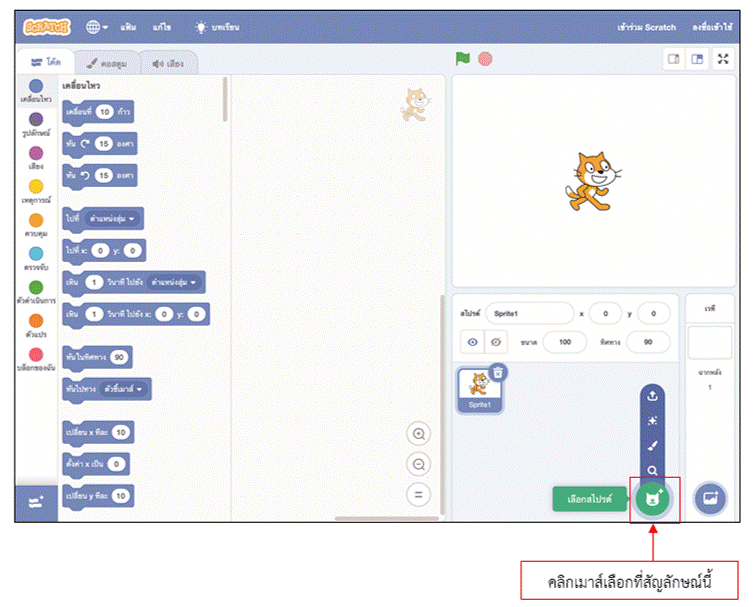
Task: Click the surprise sparkle sprite icon
Action: coord(652,421)
